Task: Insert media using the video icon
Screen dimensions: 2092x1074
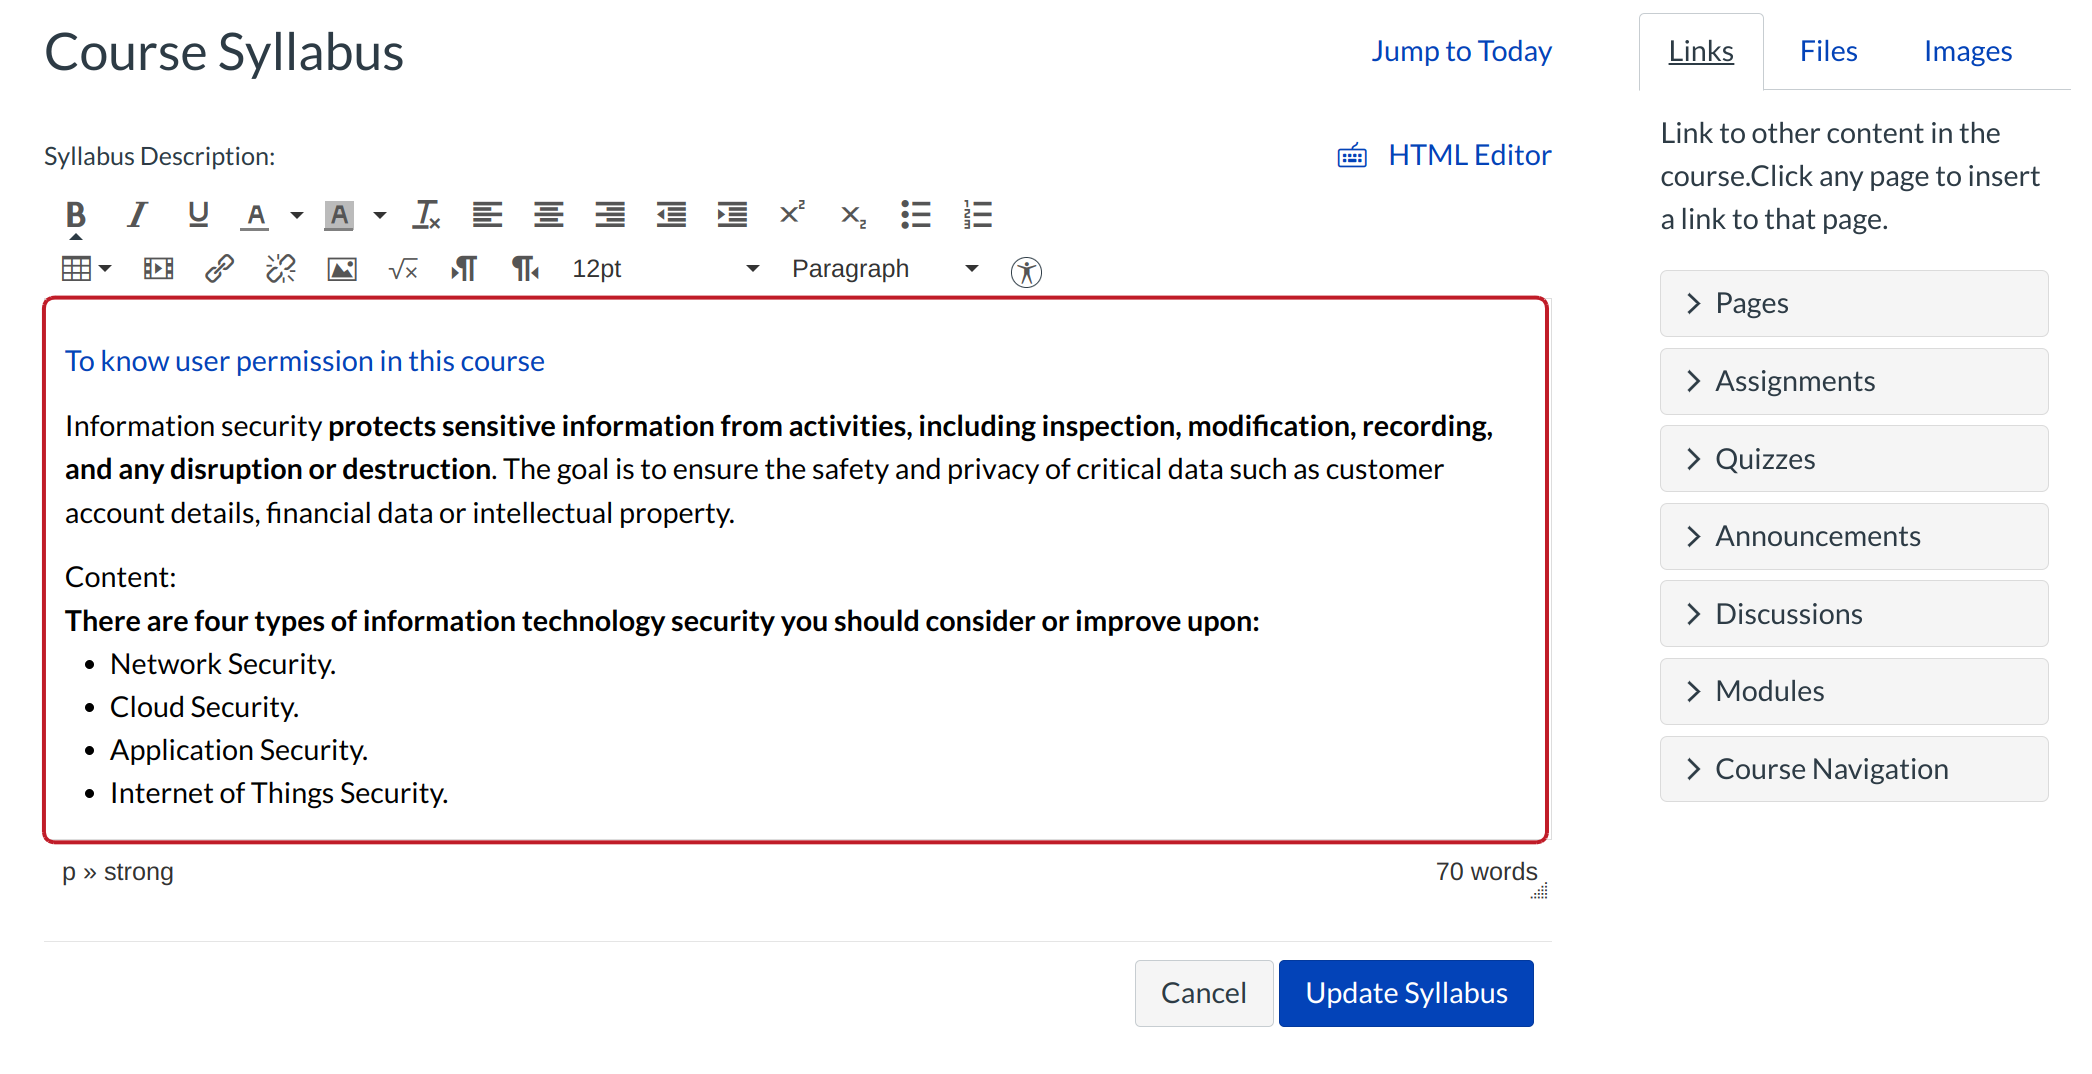Action: [x=158, y=269]
